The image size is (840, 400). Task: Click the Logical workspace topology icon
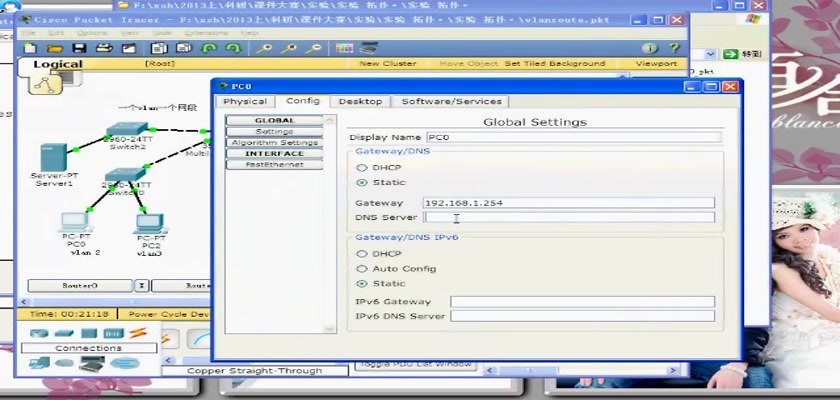click(45, 85)
